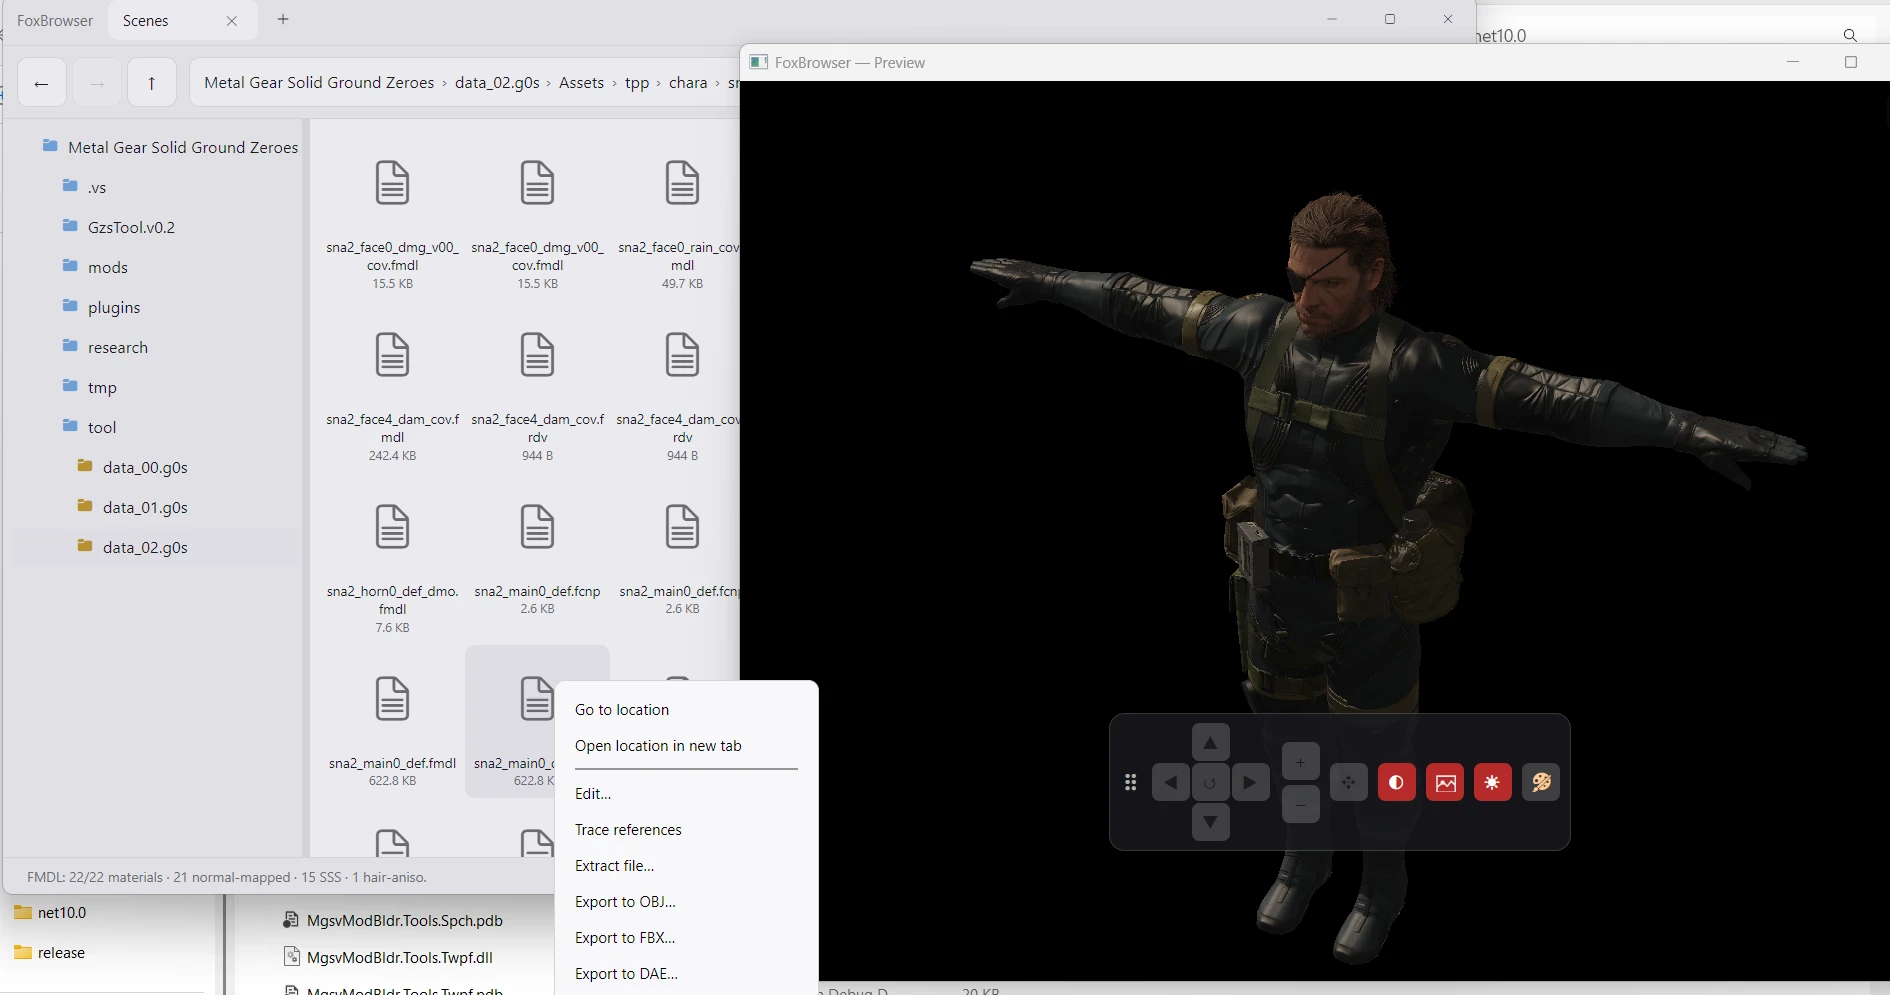Viewport: 1890px width, 995px height.
Task: Go back with the left arrow button
Action: coord(42,83)
